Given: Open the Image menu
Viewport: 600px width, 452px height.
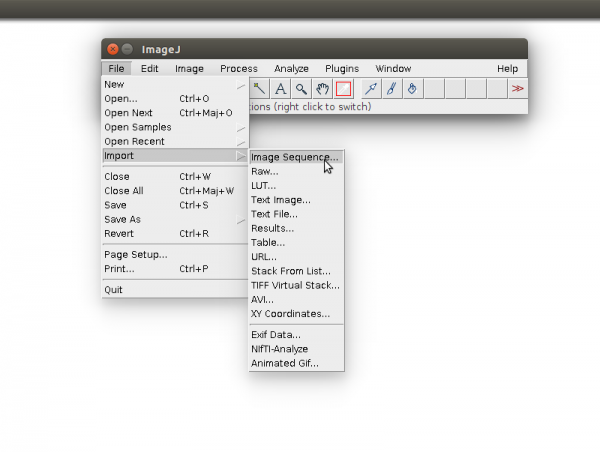Looking at the screenshot, I should (189, 69).
